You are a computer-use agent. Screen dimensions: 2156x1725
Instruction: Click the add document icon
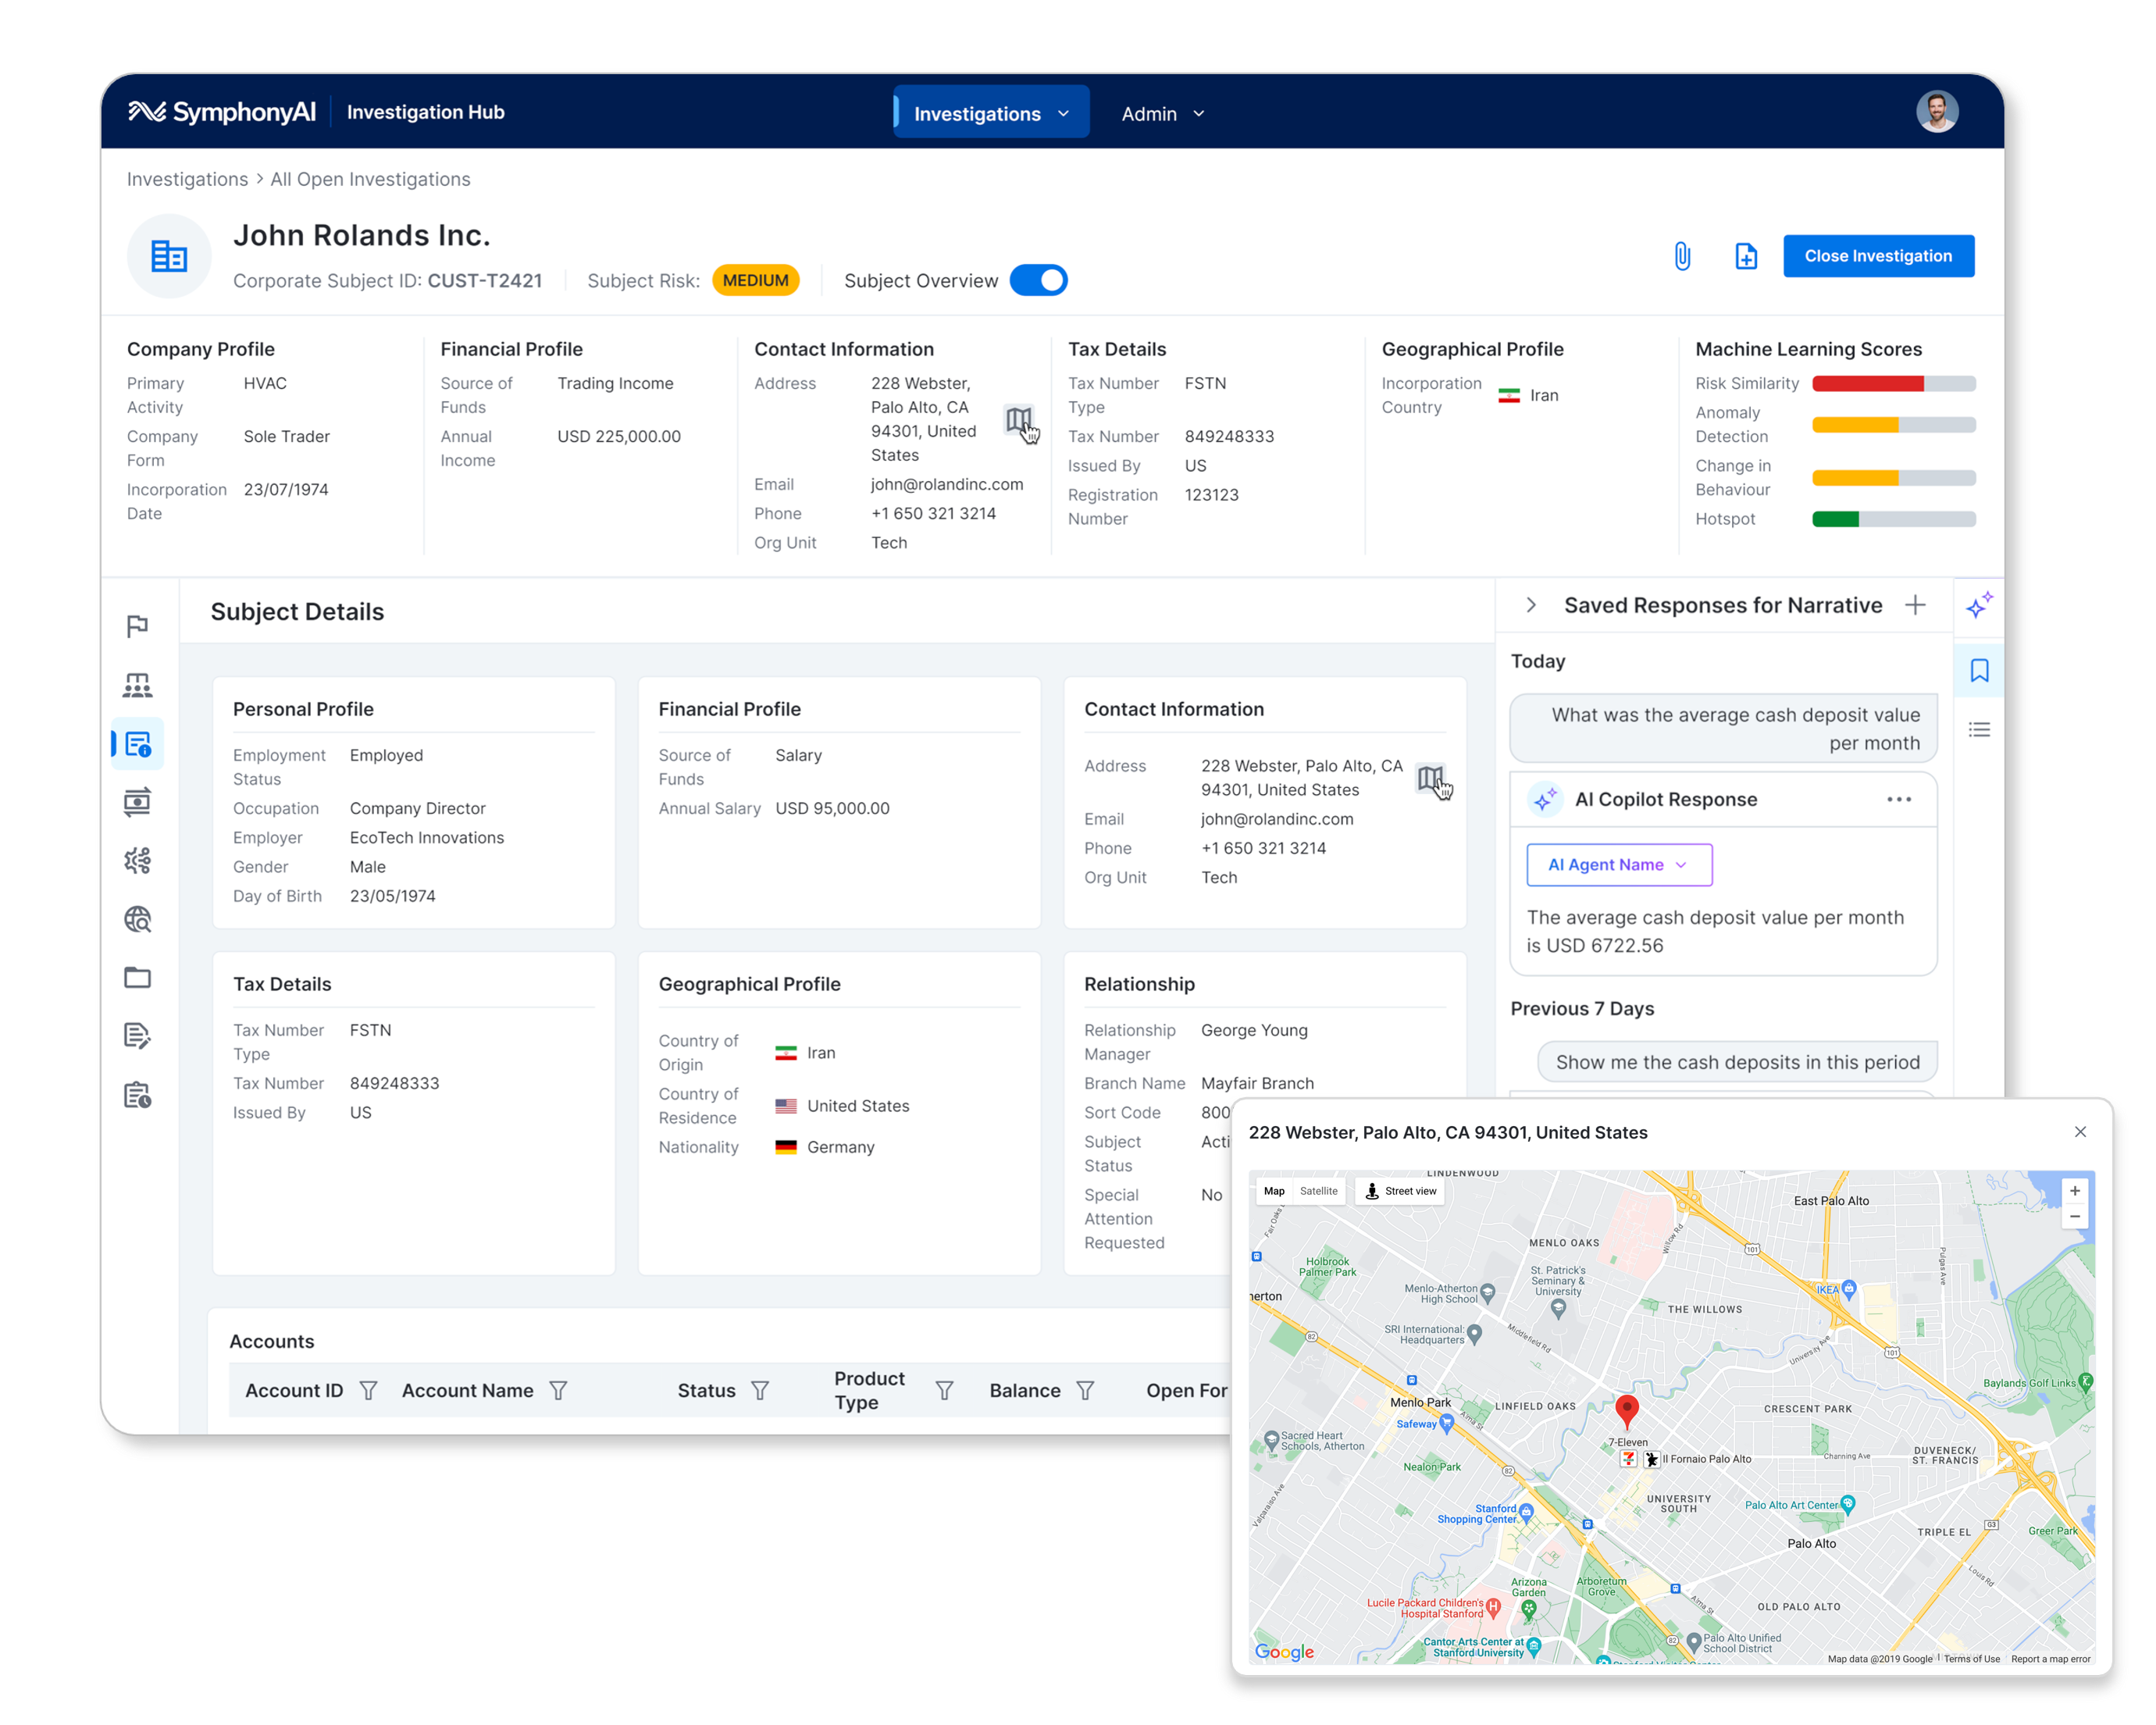click(1745, 257)
